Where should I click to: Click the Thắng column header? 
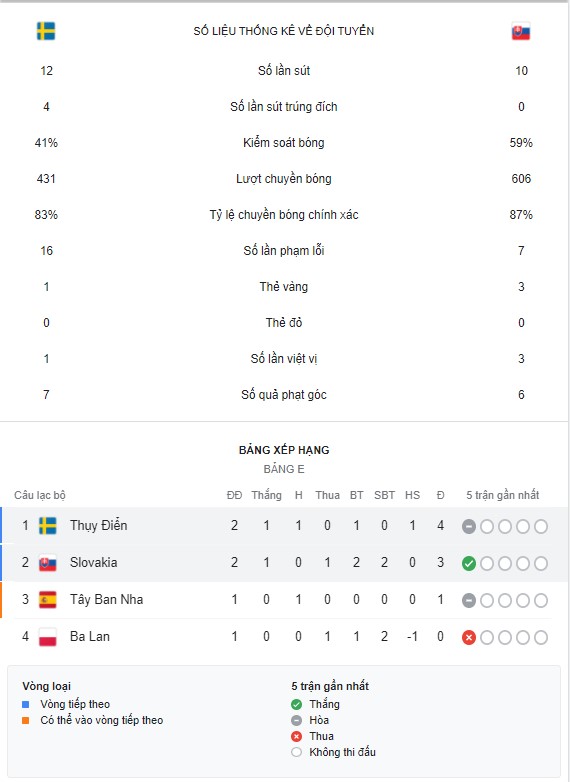(x=266, y=495)
